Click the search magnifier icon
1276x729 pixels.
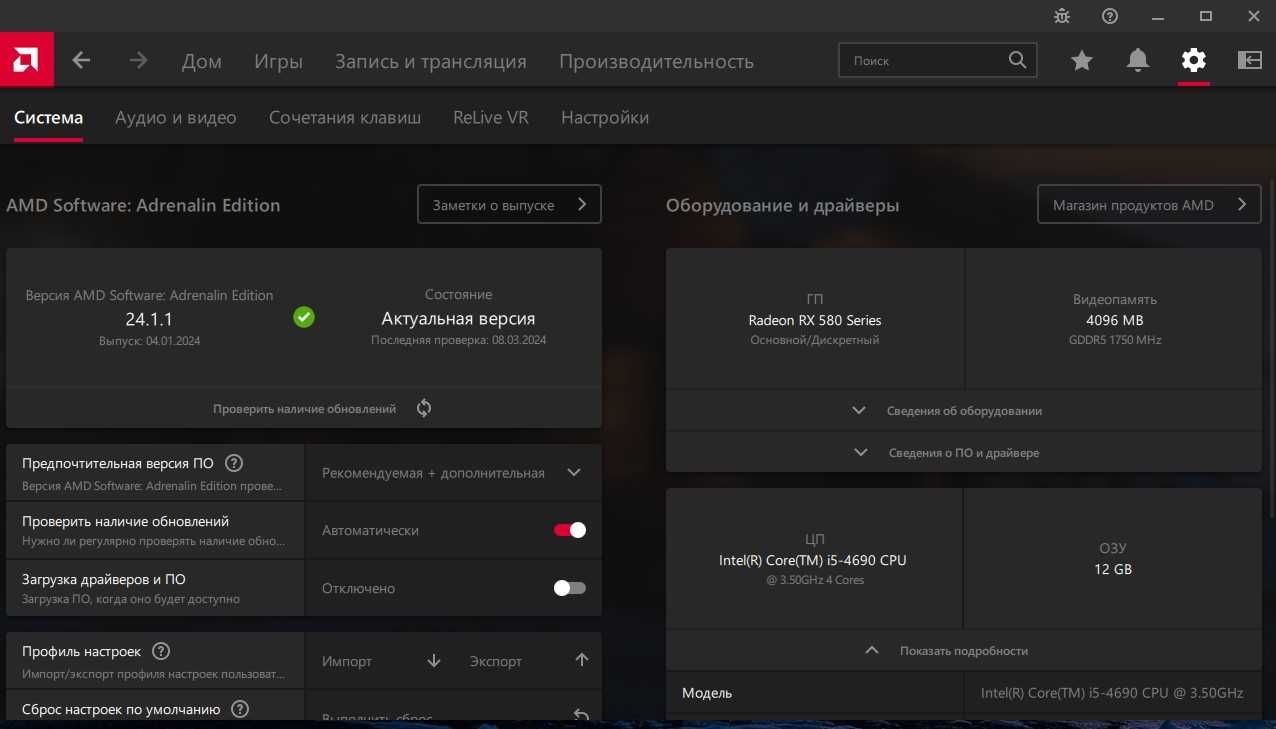click(x=1017, y=60)
